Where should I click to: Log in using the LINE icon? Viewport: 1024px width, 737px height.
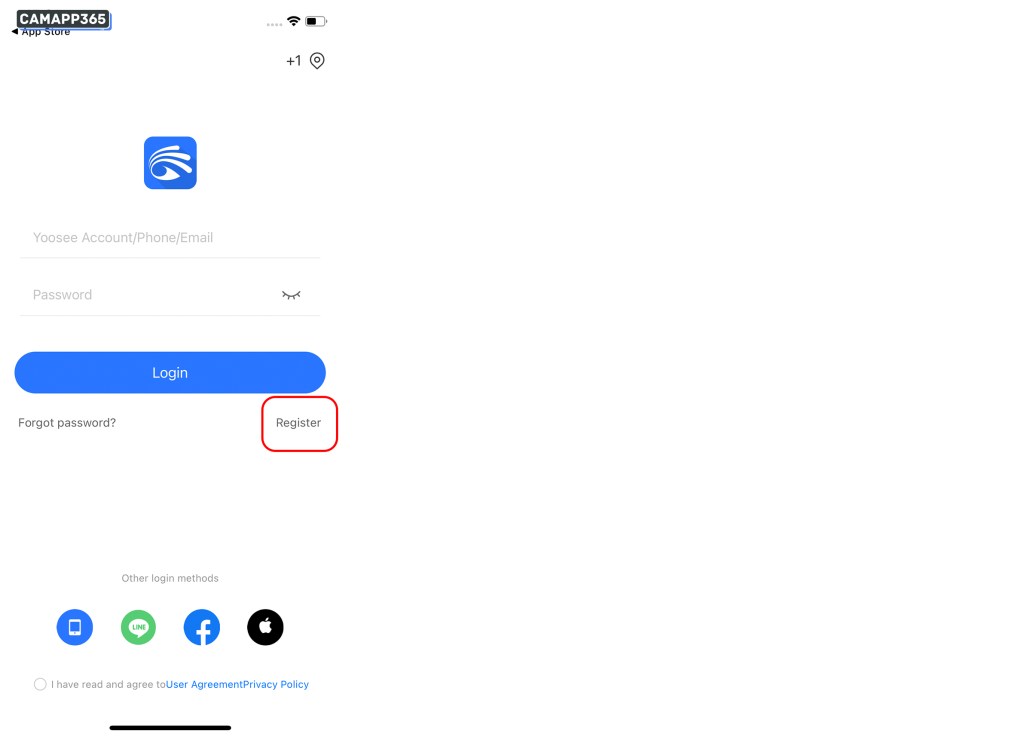[x=138, y=627]
